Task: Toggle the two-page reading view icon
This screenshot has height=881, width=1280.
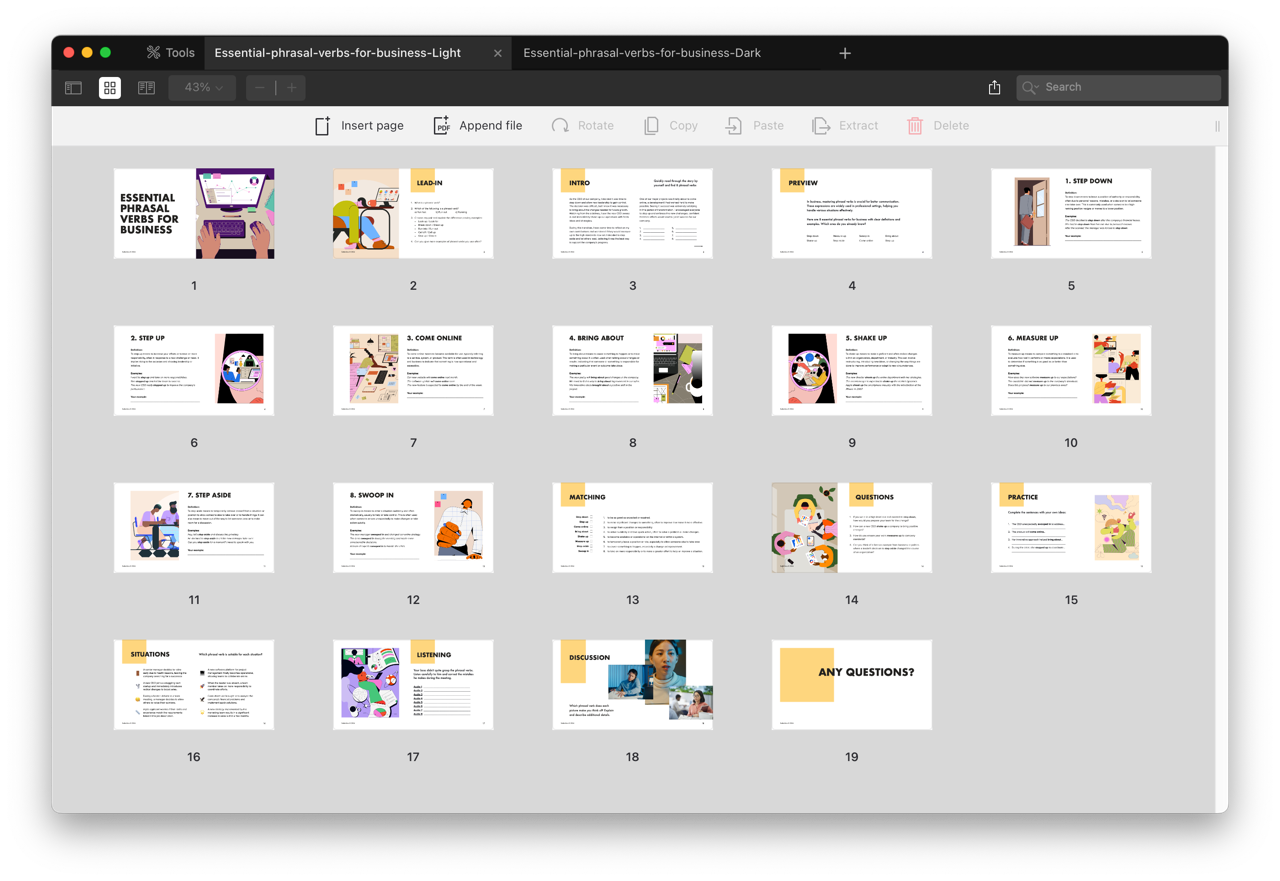Action: coord(146,88)
